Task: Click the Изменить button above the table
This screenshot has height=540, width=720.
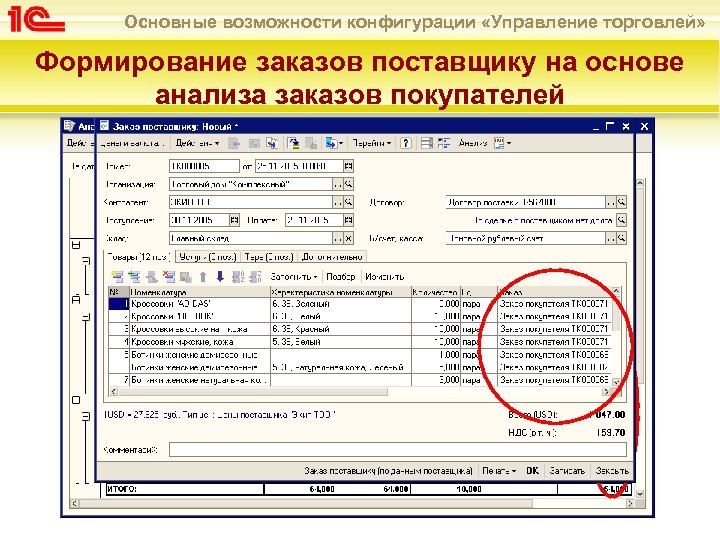Action: [x=384, y=277]
